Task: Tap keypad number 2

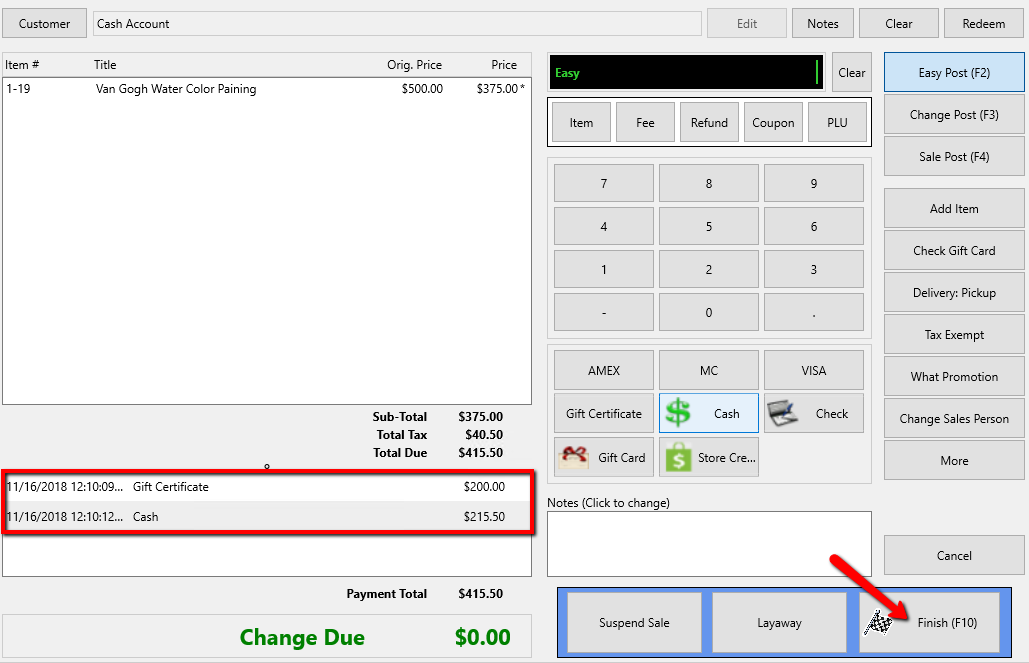Action: coord(709,269)
